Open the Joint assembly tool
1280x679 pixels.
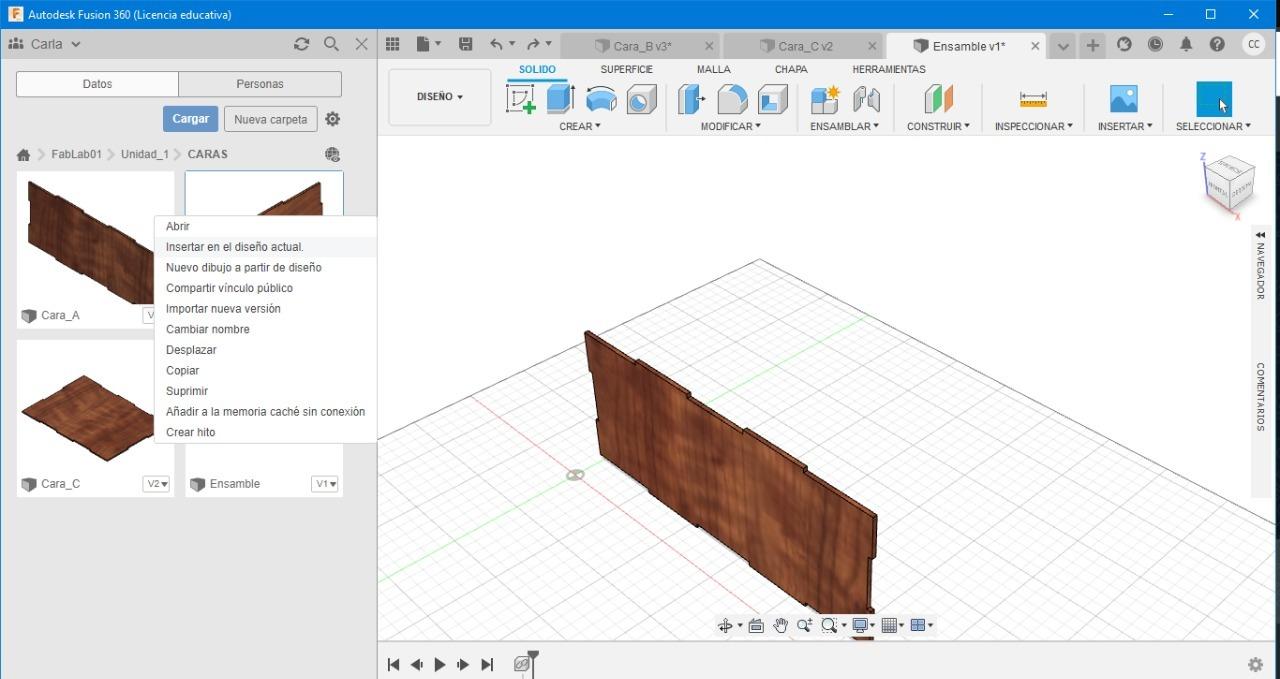(866, 99)
